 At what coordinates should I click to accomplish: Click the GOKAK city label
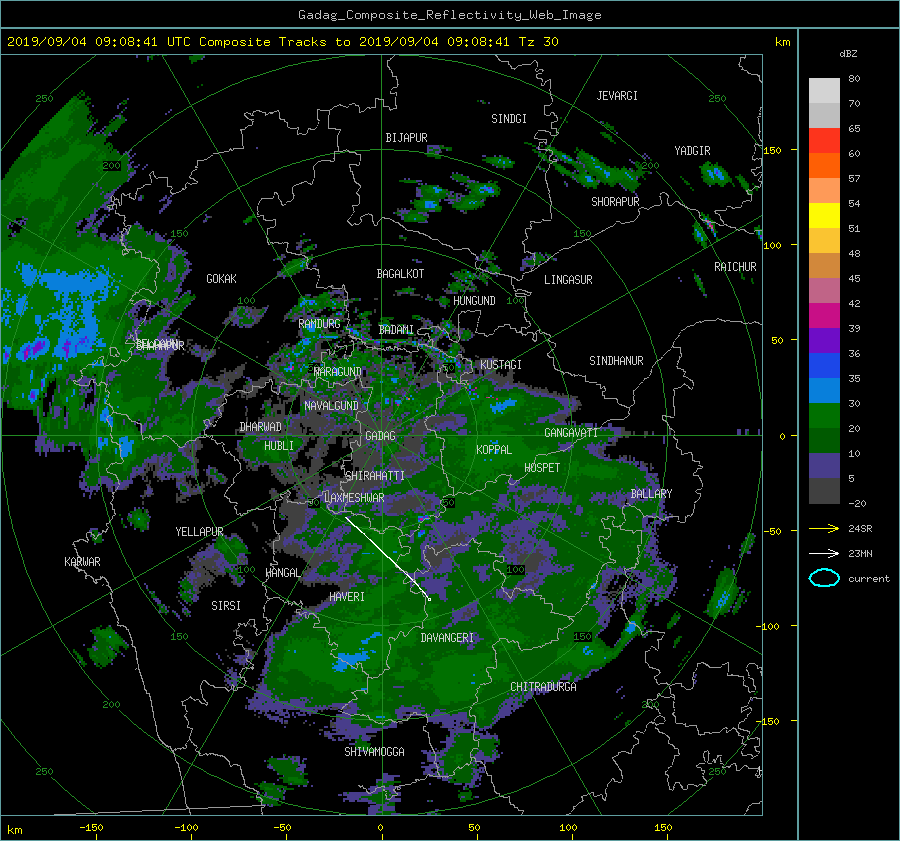click(x=221, y=279)
